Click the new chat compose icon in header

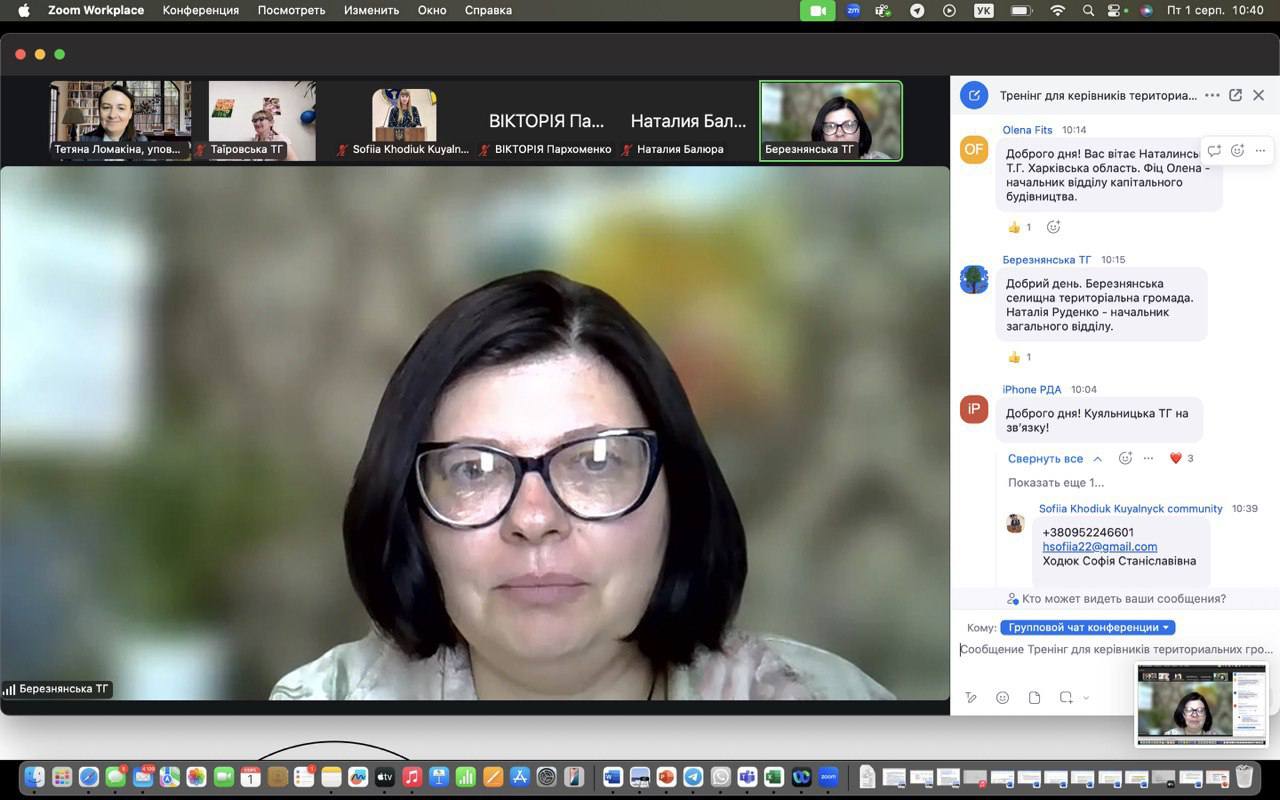[x=973, y=95]
